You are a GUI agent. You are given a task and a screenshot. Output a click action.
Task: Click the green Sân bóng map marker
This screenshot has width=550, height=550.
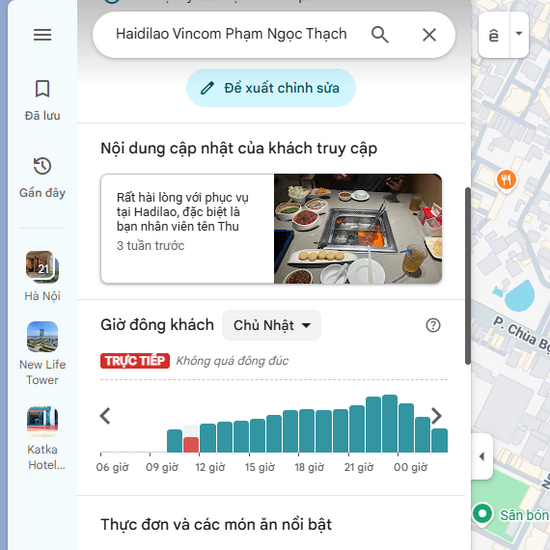483,514
